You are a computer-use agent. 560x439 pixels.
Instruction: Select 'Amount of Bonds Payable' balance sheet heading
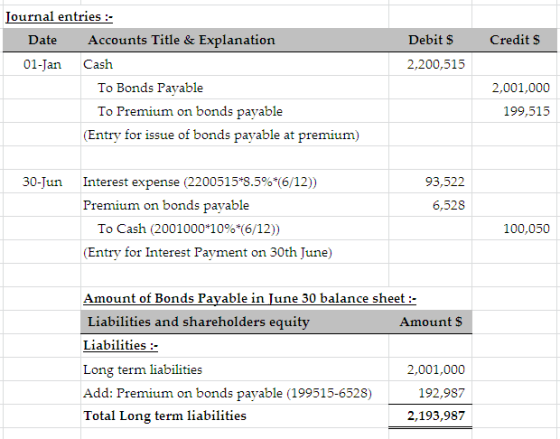(x=250, y=298)
